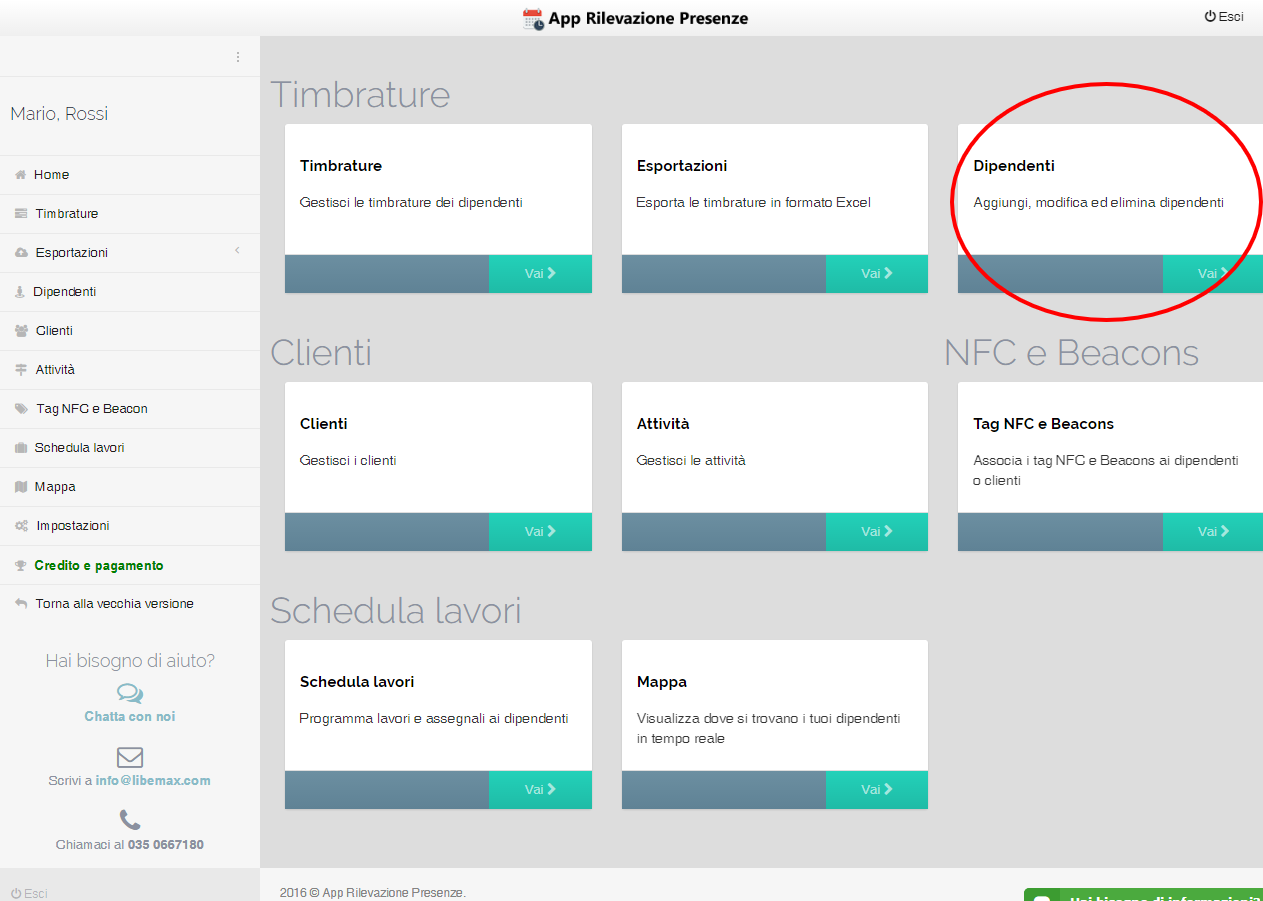Open Schedula lavori in the sidebar menu
This screenshot has width=1263, height=901.
pyautogui.click(x=79, y=448)
